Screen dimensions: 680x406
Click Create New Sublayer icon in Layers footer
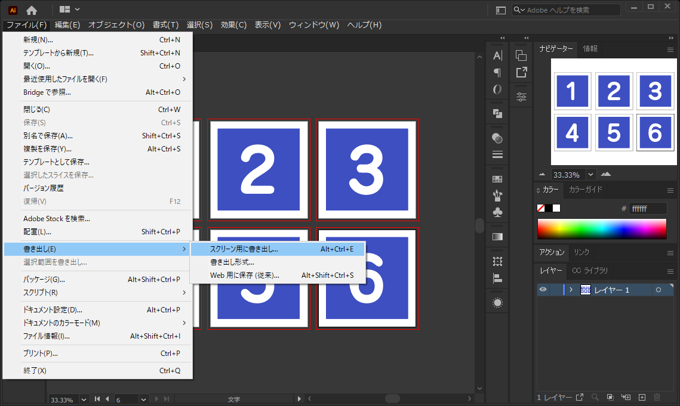tap(626, 397)
